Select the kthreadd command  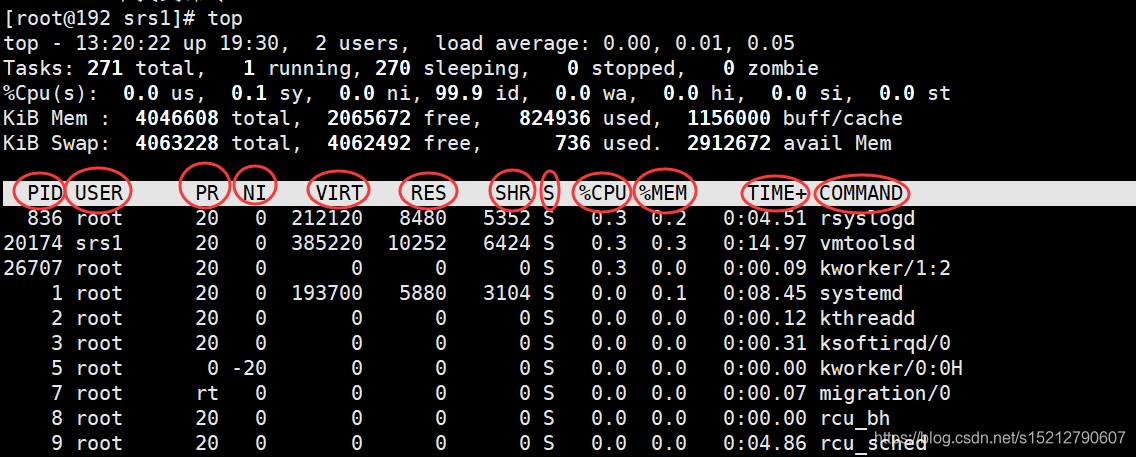coord(866,319)
